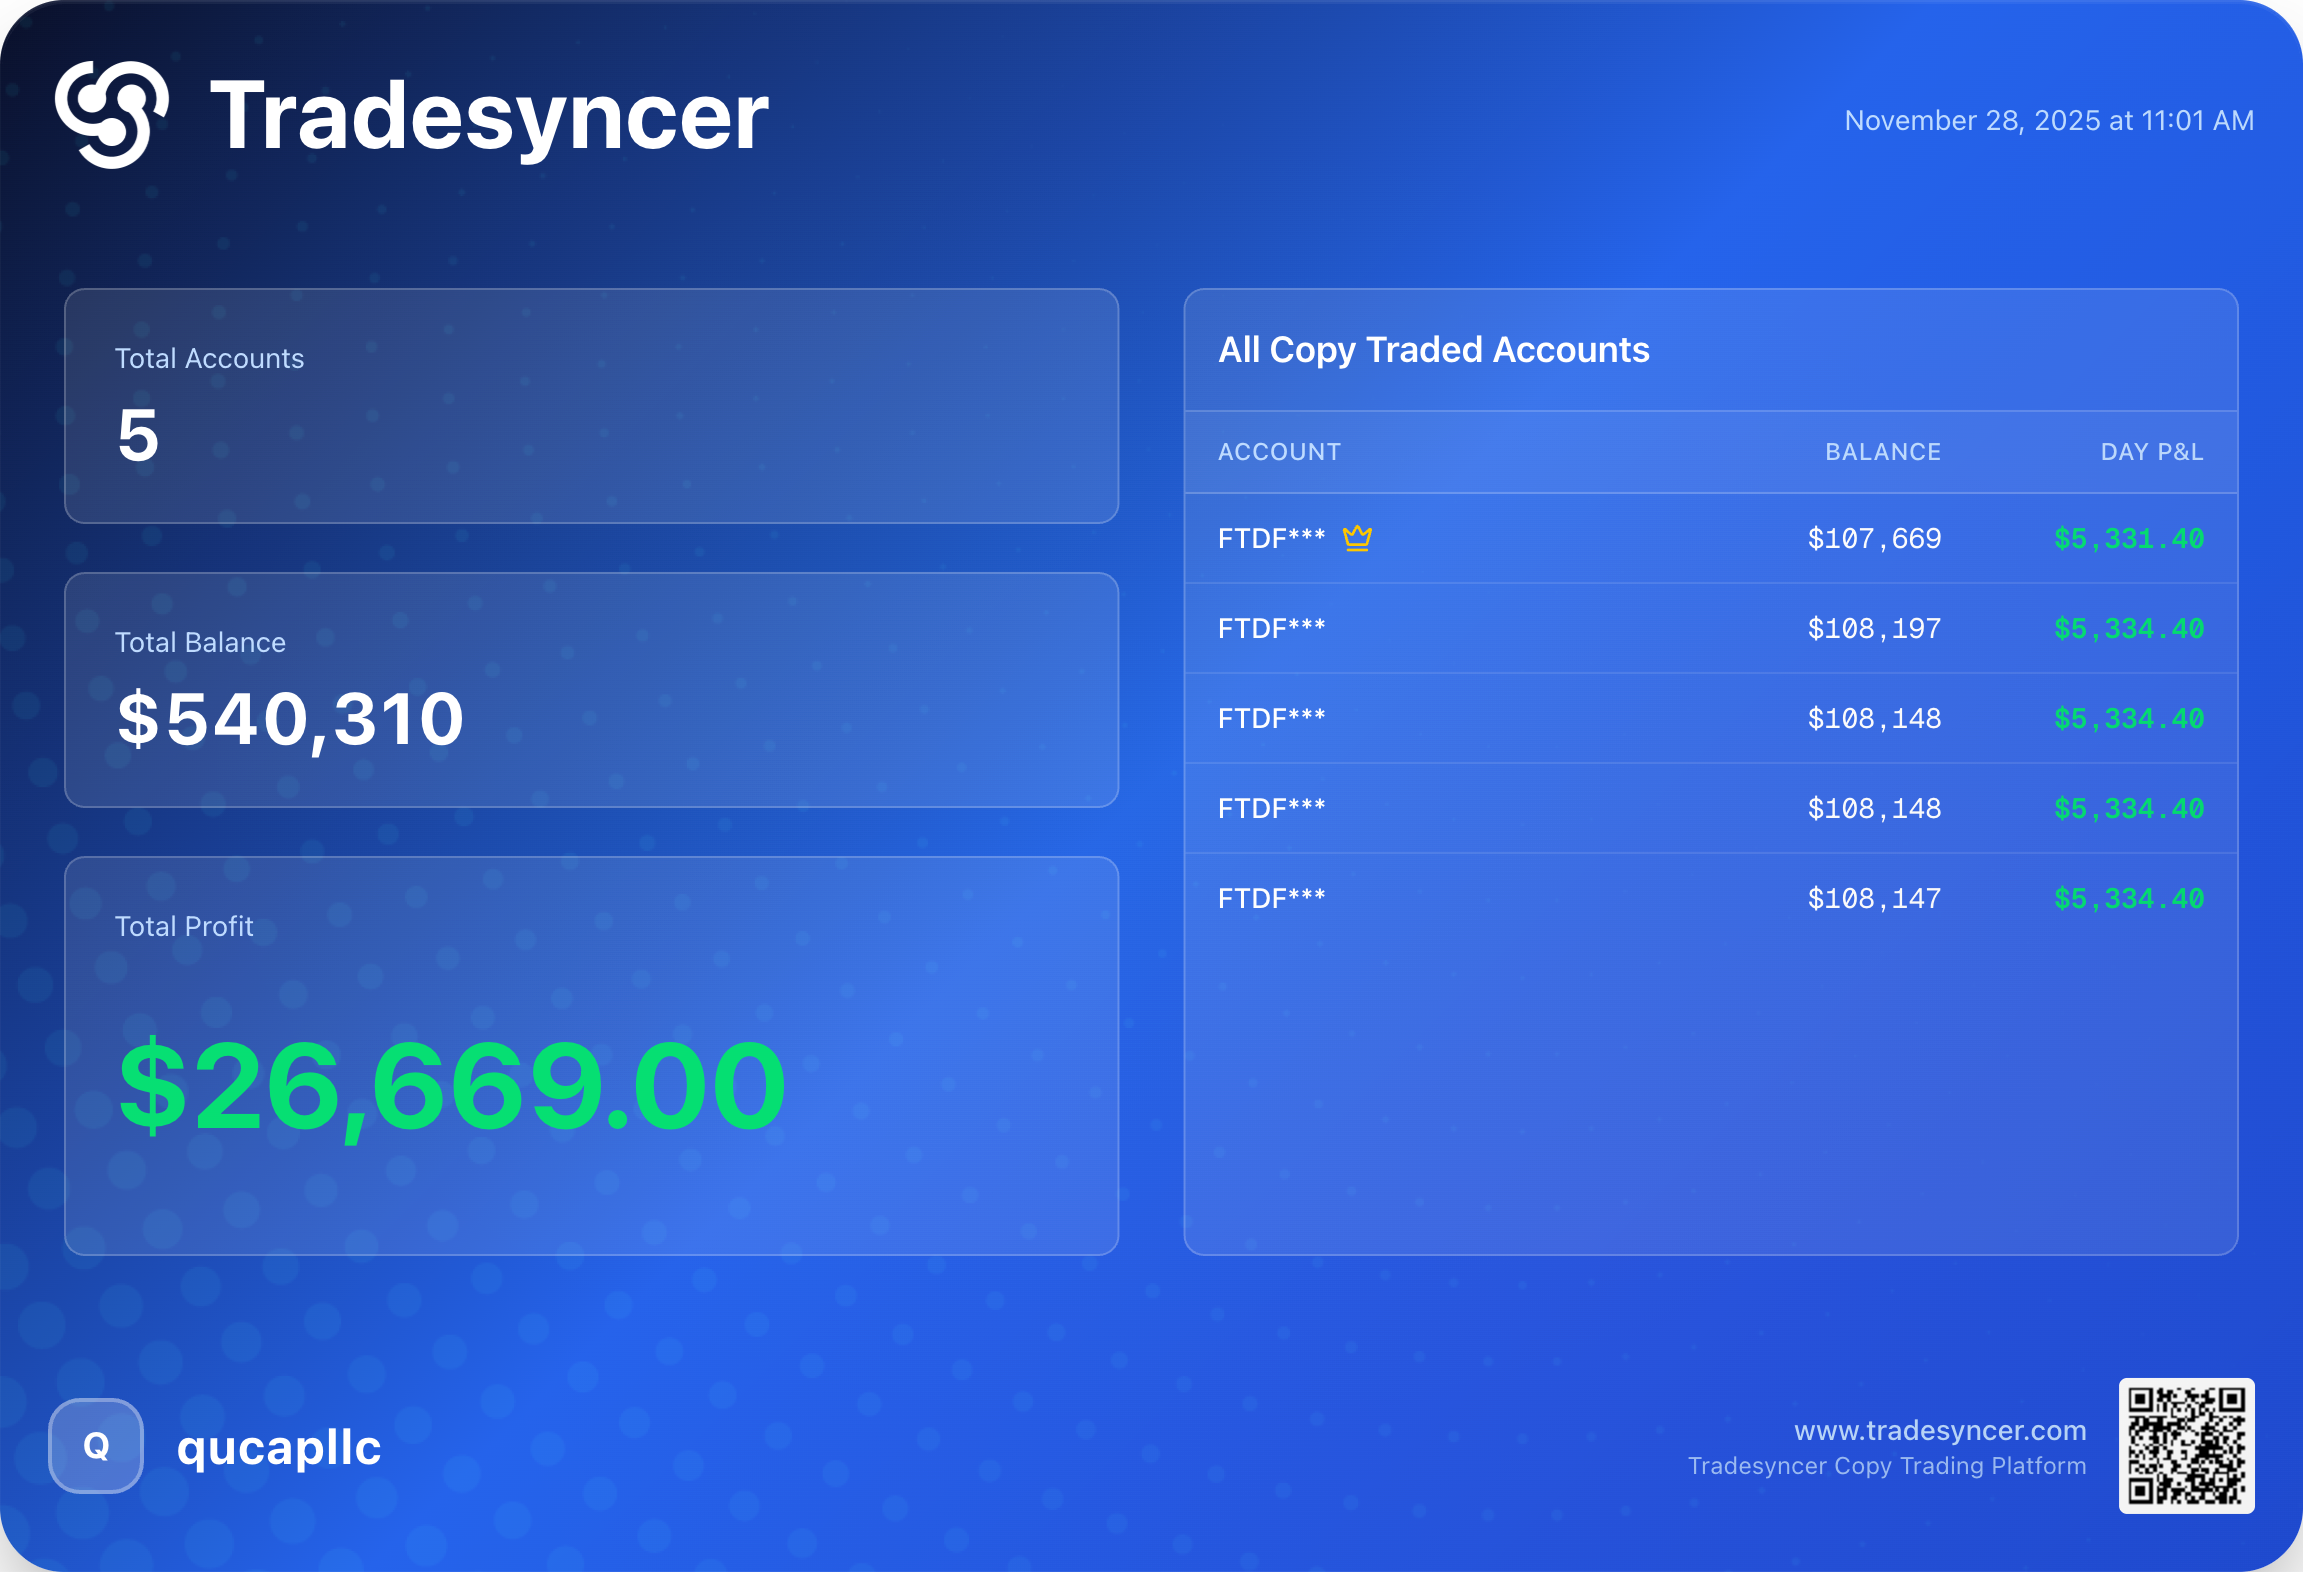The height and width of the screenshot is (1572, 2303).
Task: Click the Total Accounts card
Action: pyautogui.click(x=591, y=406)
